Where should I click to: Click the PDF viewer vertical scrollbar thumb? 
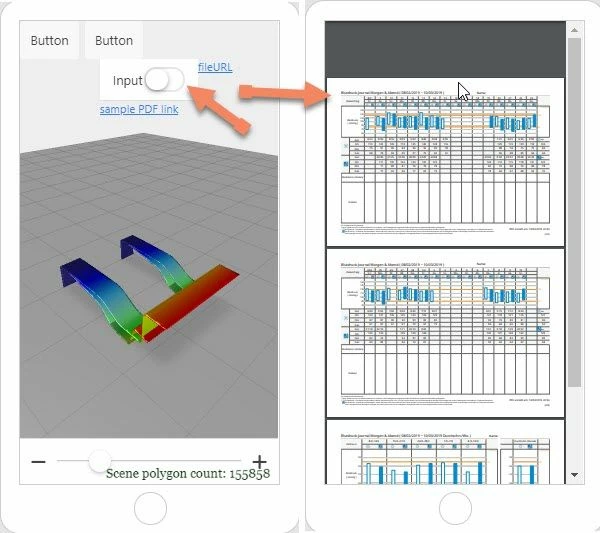pos(574,212)
